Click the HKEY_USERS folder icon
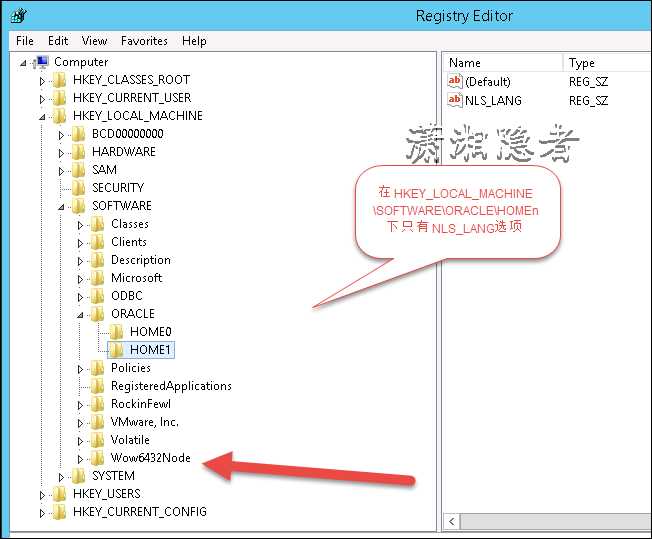Screen dimensions: 652x539 click(x=60, y=494)
